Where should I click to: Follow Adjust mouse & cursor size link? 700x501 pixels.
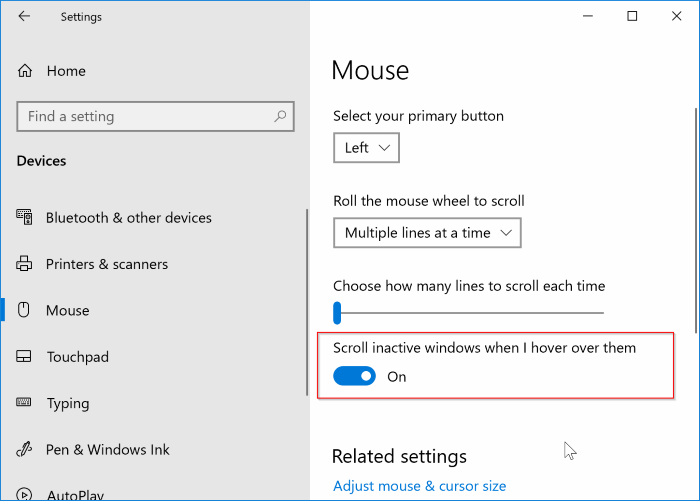pyautogui.click(x=419, y=486)
